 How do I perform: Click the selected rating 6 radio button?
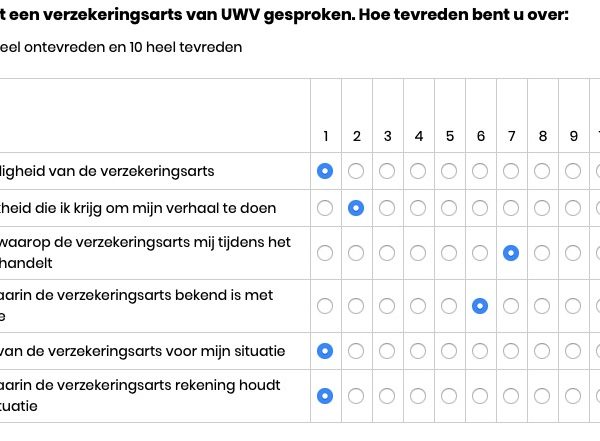[480, 306]
